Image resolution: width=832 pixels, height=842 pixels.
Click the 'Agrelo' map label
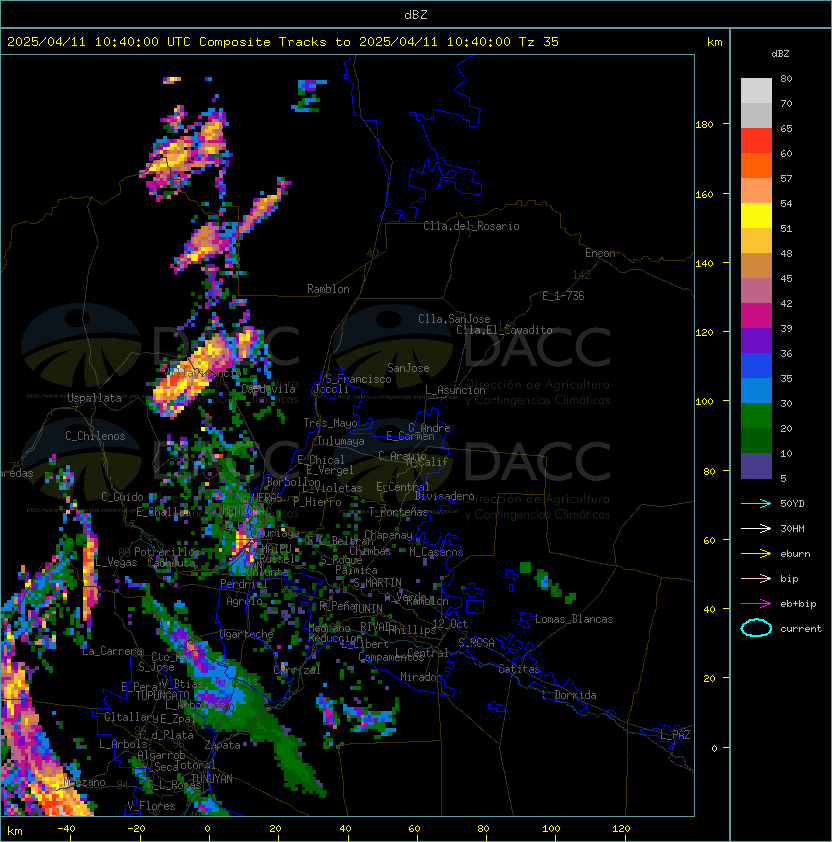244,601
